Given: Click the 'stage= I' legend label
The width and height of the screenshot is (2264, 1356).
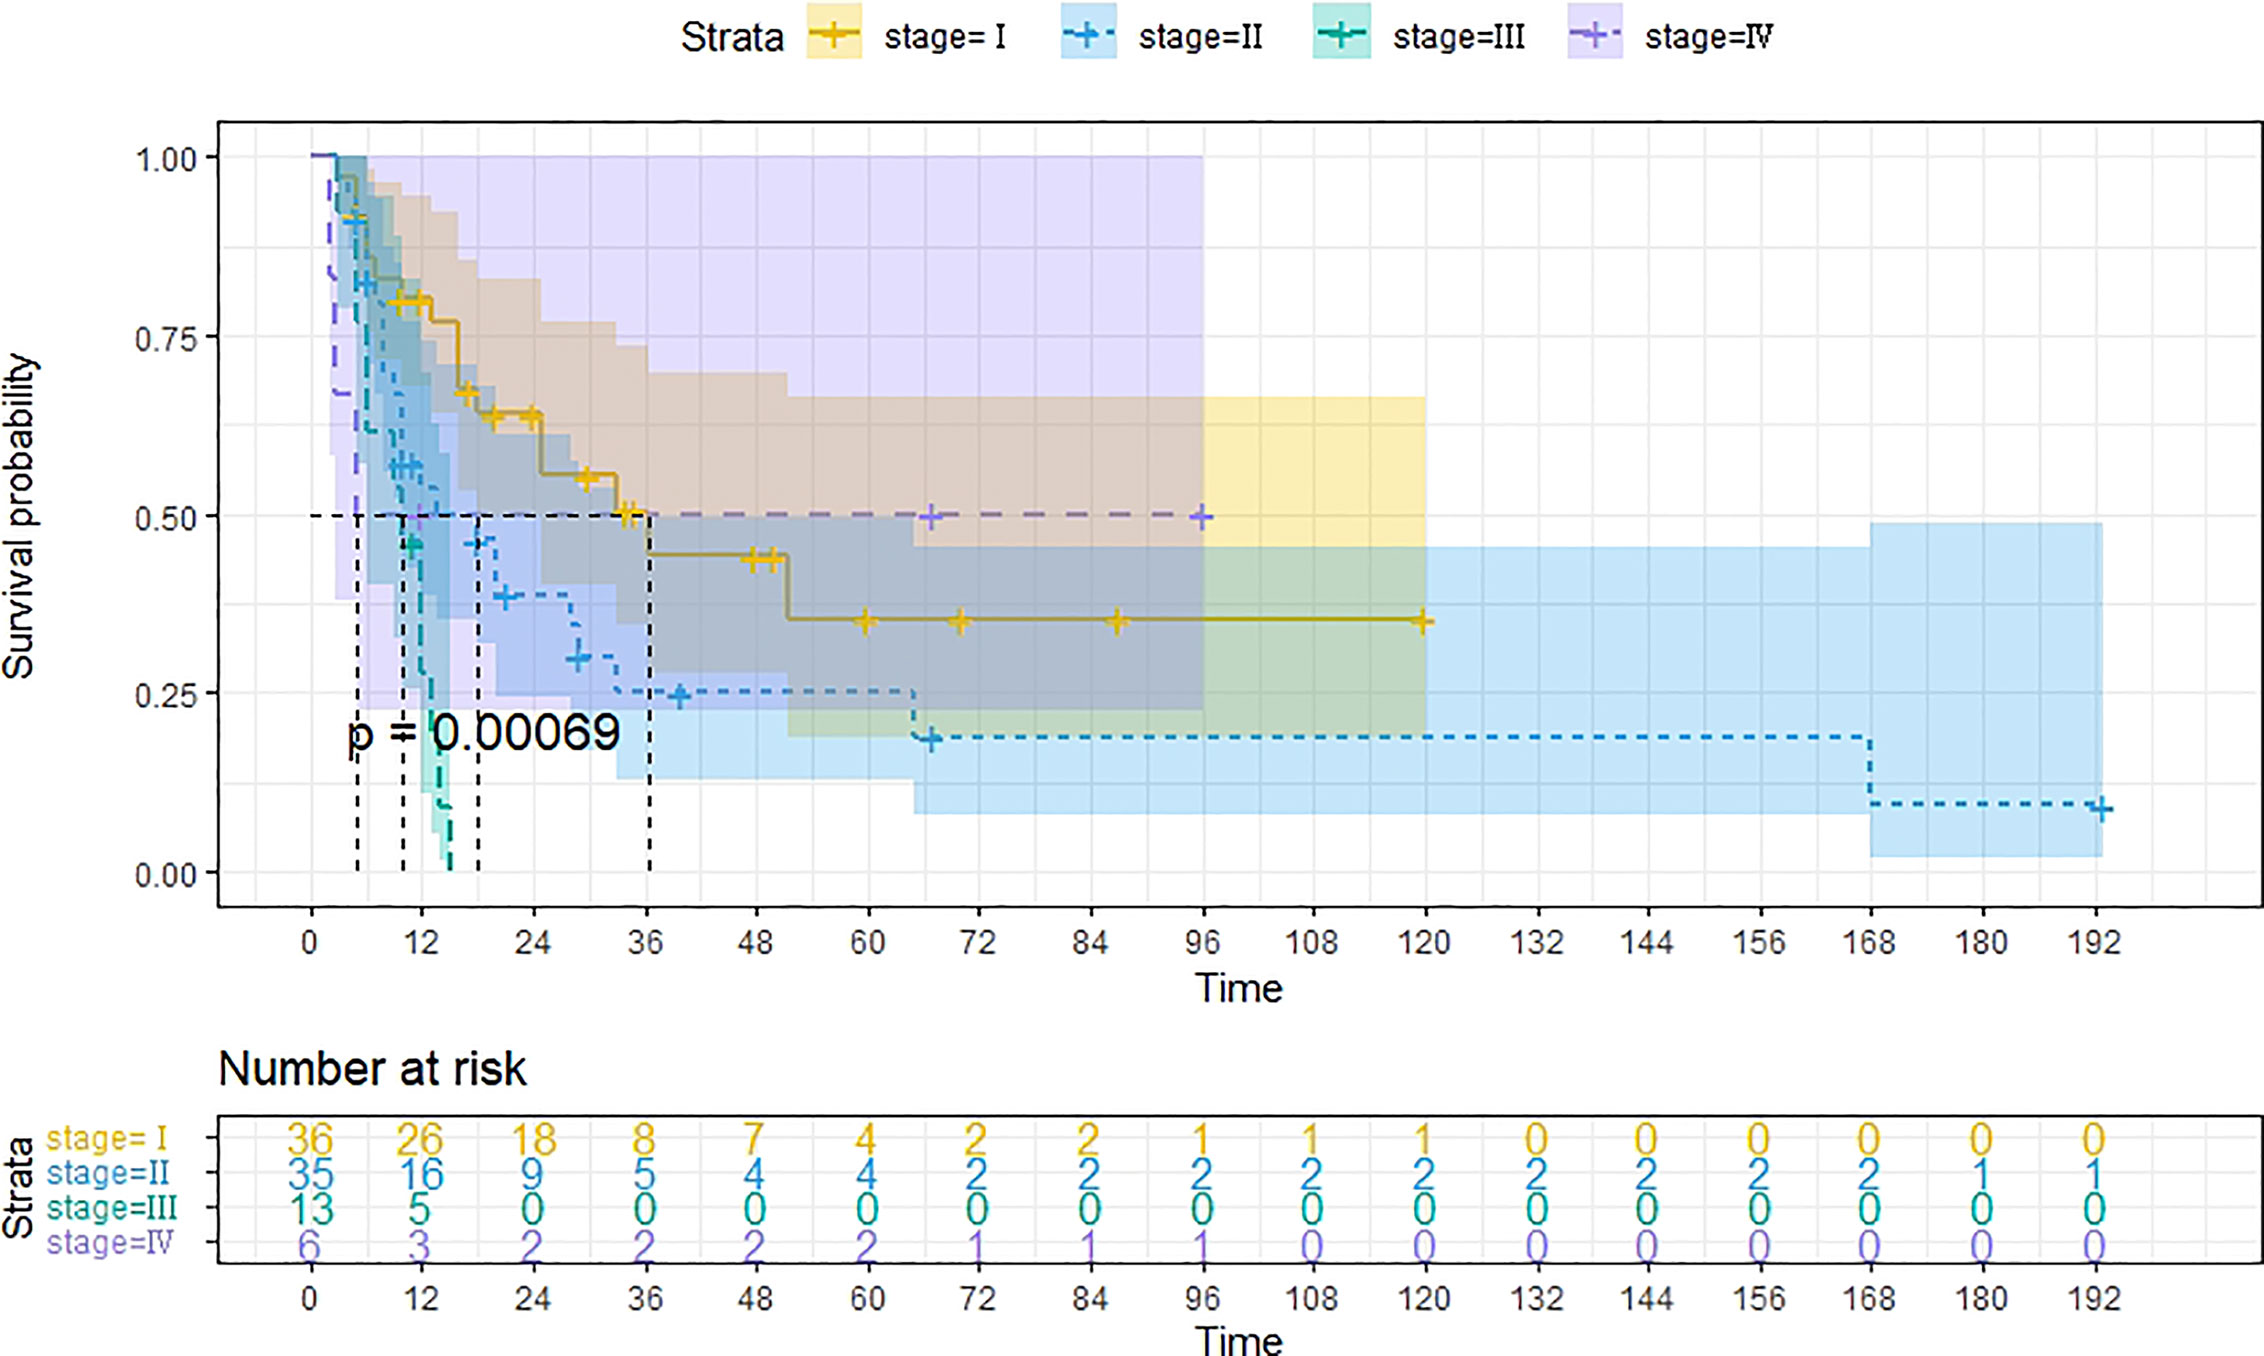Looking at the screenshot, I should tap(945, 38).
